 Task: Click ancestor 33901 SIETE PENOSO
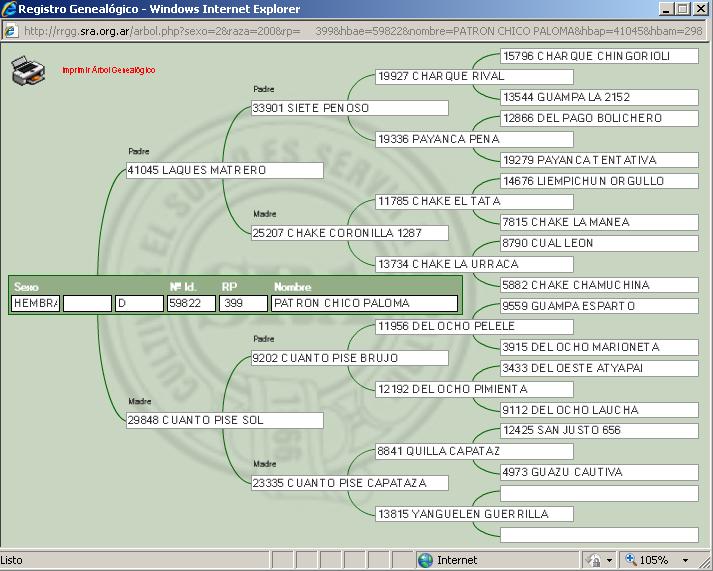pyautogui.click(x=349, y=108)
